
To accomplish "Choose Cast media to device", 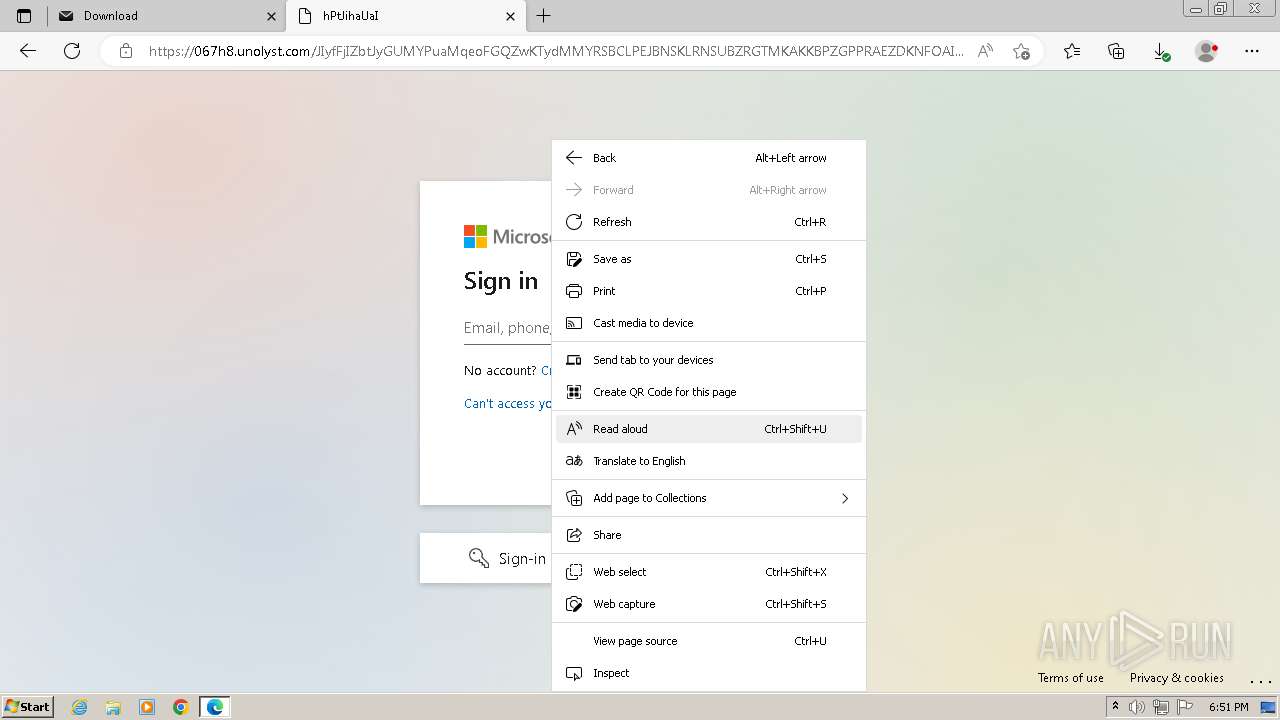I will click(x=708, y=323).
